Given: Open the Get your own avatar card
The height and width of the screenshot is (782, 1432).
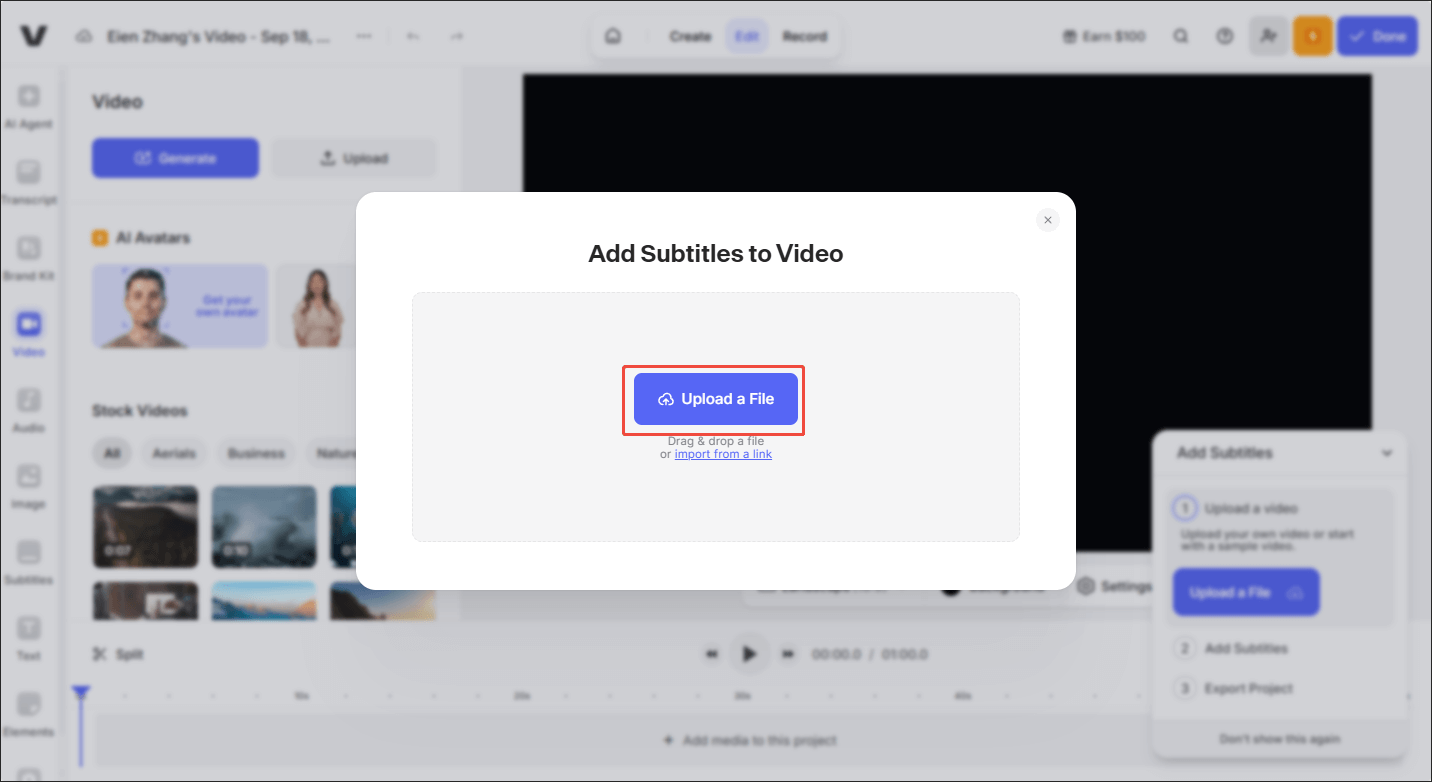Looking at the screenshot, I should (x=180, y=306).
